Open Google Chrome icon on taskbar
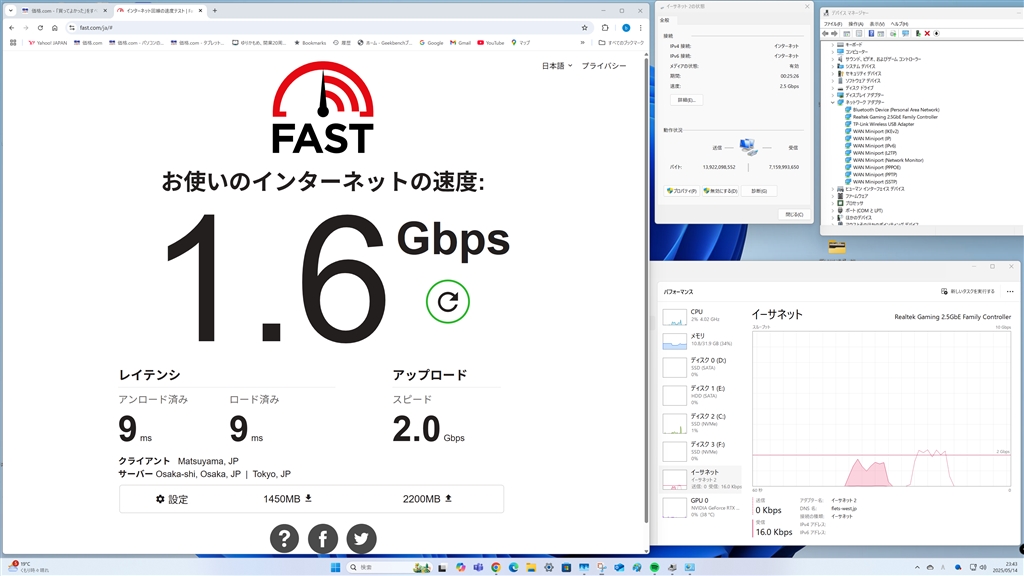The width and height of the screenshot is (1024, 576). tap(496, 567)
